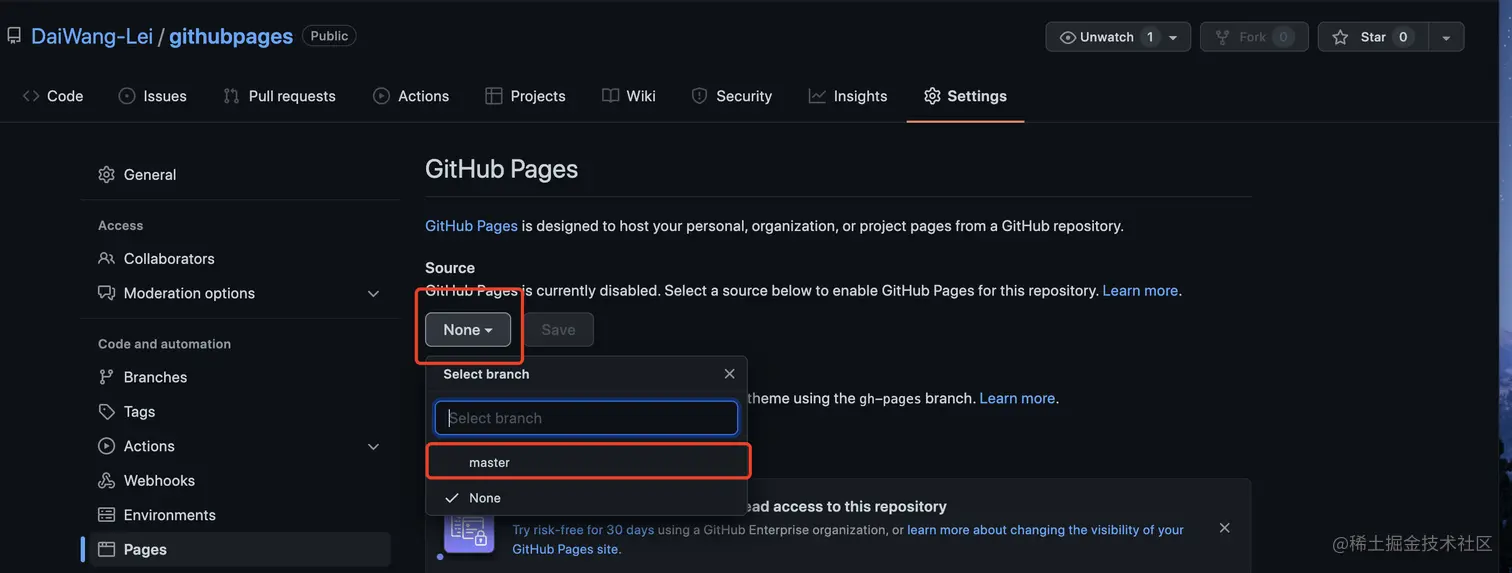Switch to the Insights tab

[x=848, y=96]
